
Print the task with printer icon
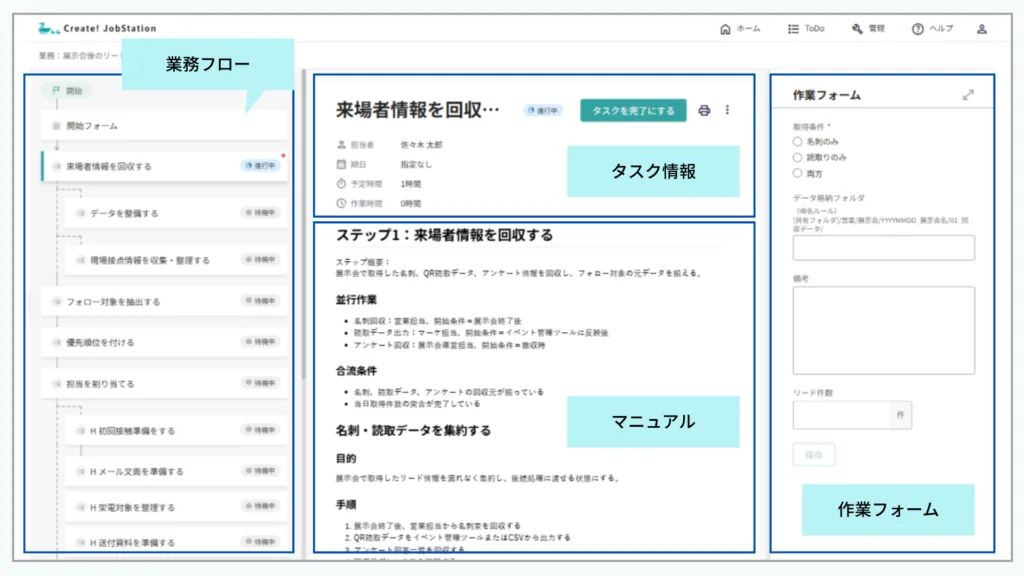(704, 111)
